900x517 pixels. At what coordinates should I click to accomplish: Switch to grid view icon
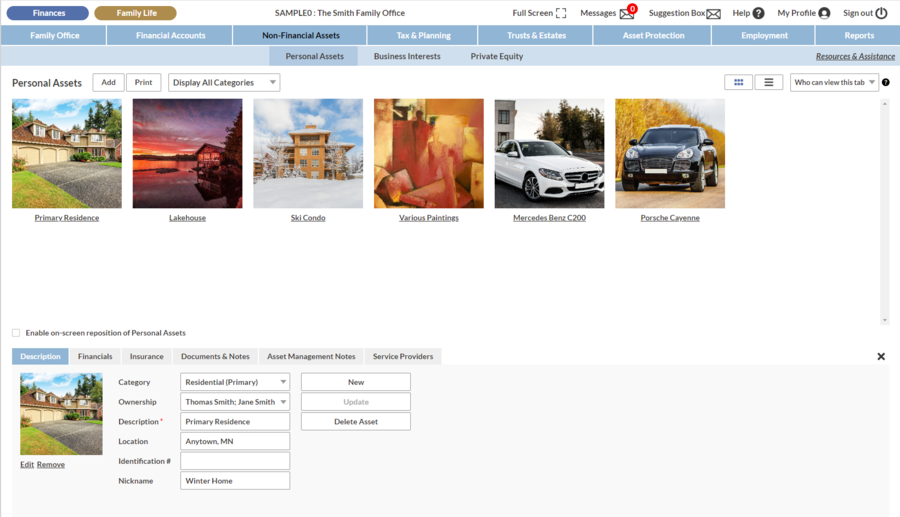point(738,82)
